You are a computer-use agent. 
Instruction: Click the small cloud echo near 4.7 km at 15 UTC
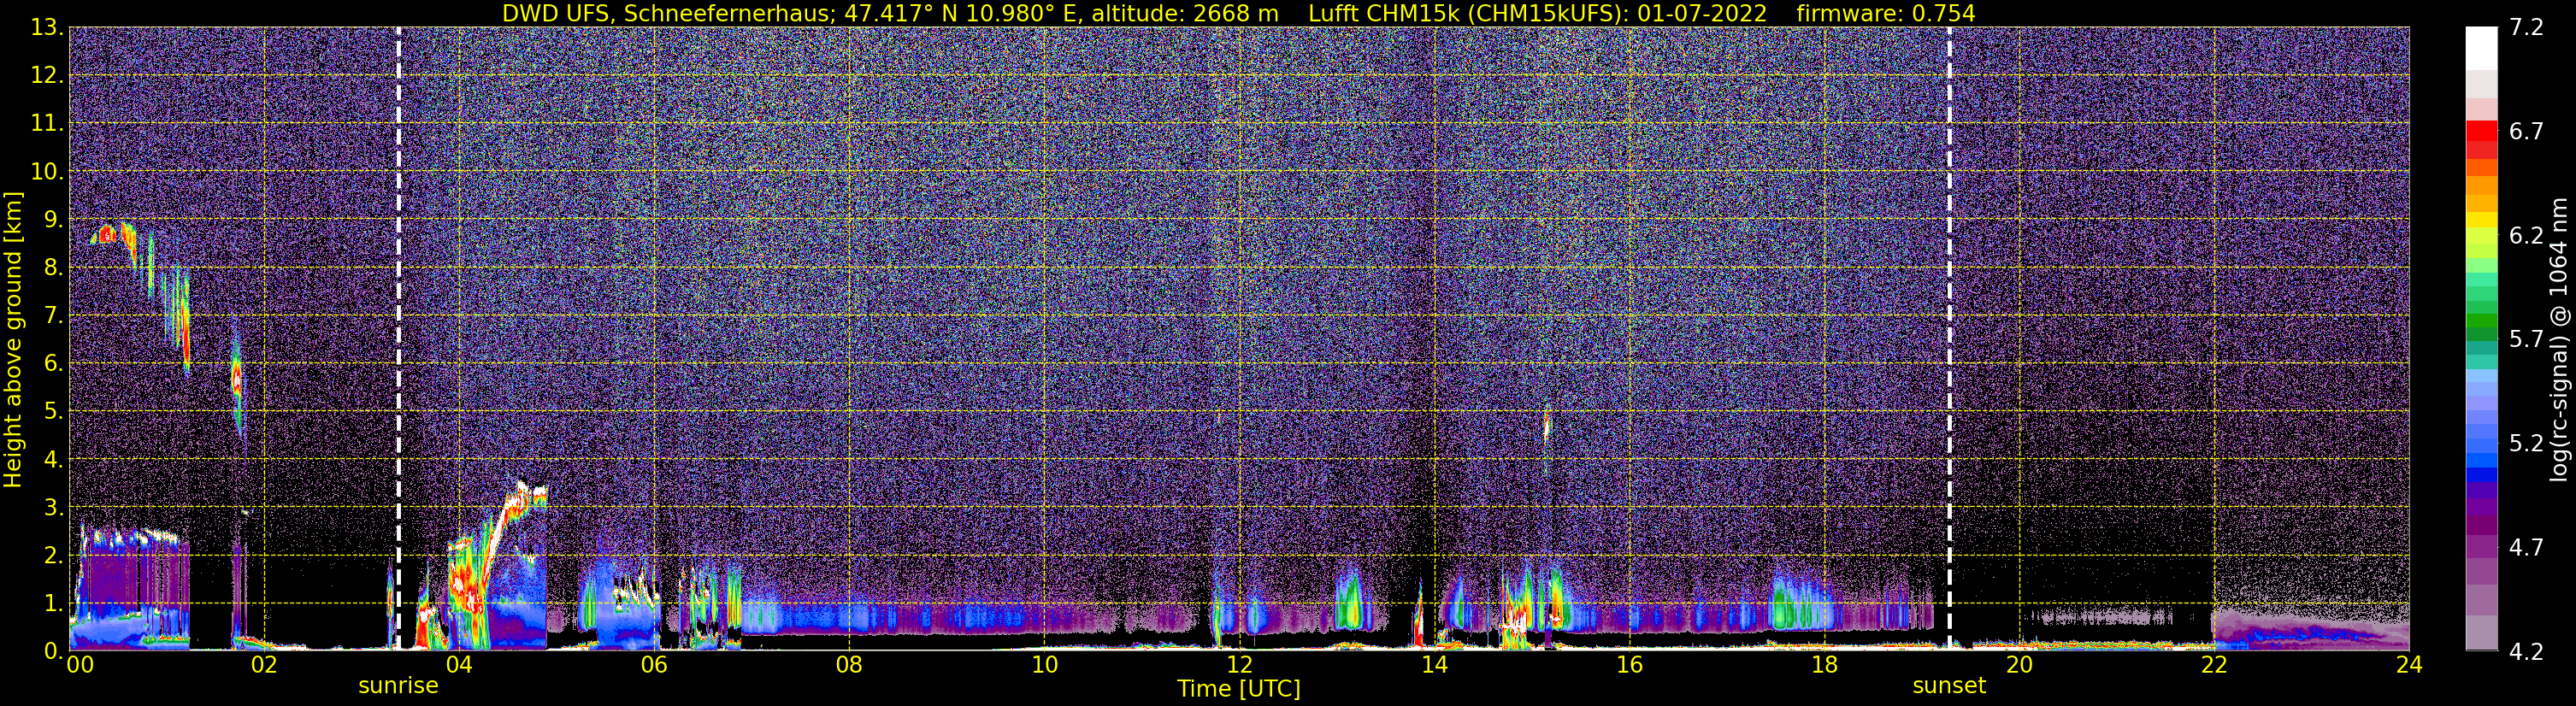coord(1547,425)
